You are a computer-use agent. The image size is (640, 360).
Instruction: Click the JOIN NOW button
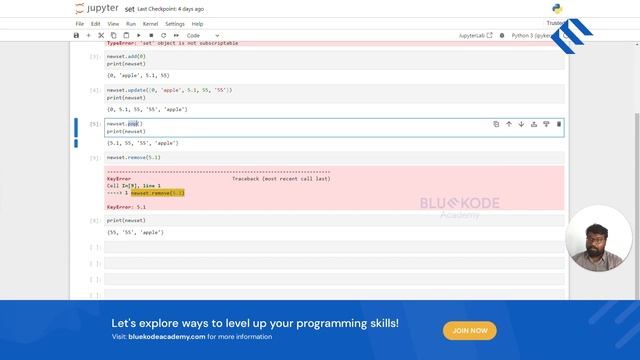[x=470, y=331]
